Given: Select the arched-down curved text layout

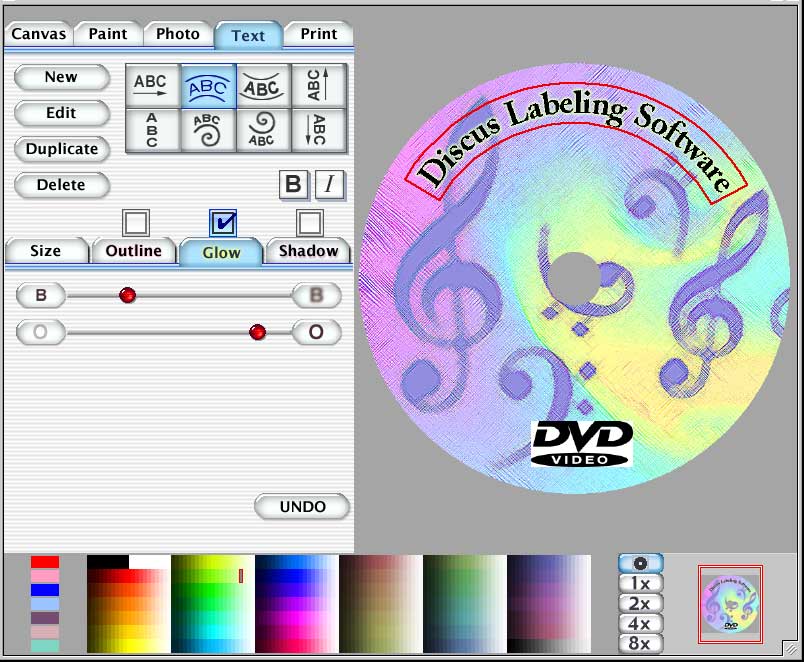Looking at the screenshot, I should point(264,86).
